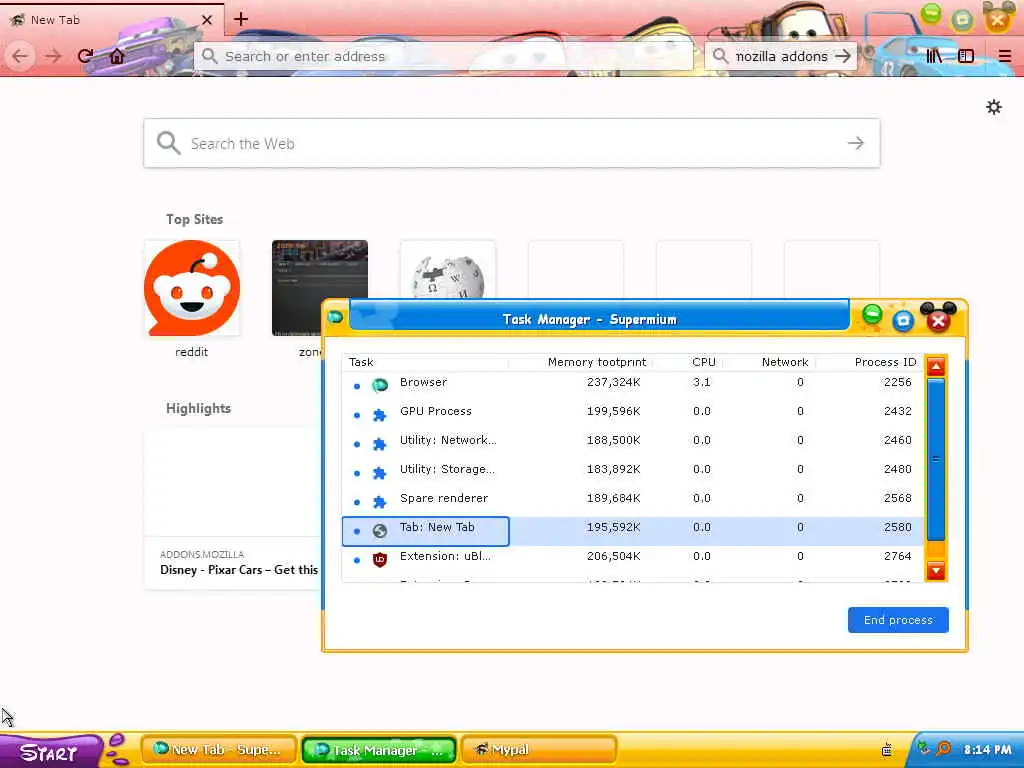The height and width of the screenshot is (768, 1024).
Task: Click the Search the Web go arrow
Action: click(856, 143)
